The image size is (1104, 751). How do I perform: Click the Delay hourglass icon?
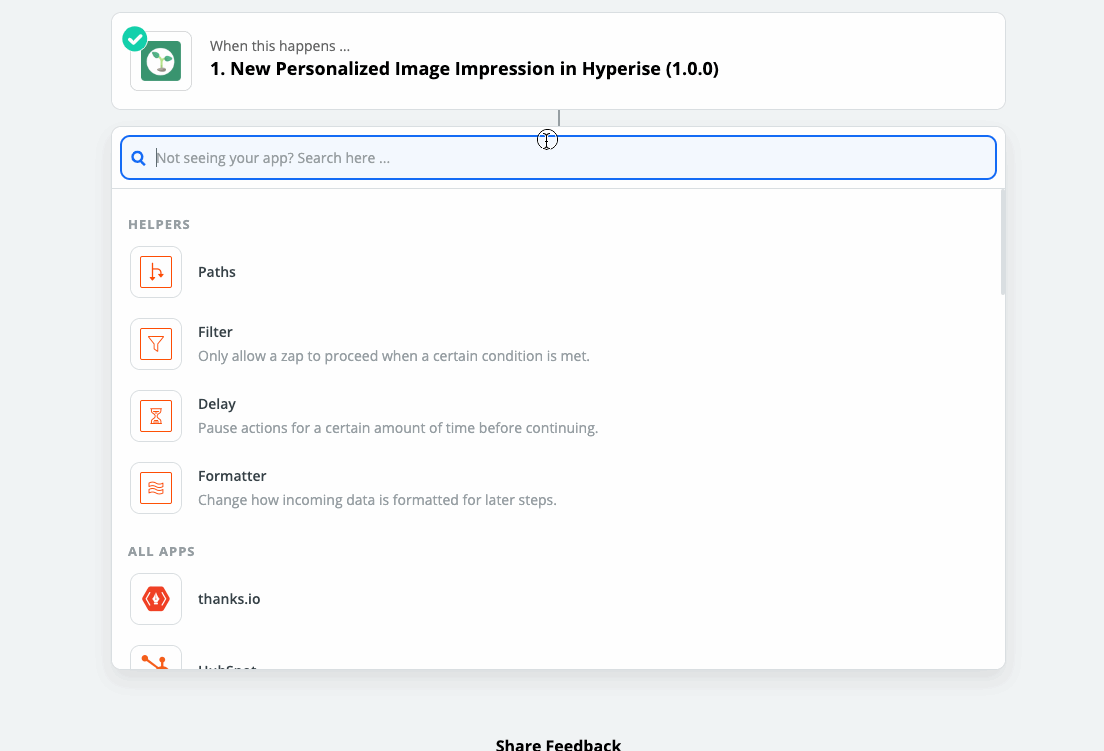pyautogui.click(x=156, y=416)
